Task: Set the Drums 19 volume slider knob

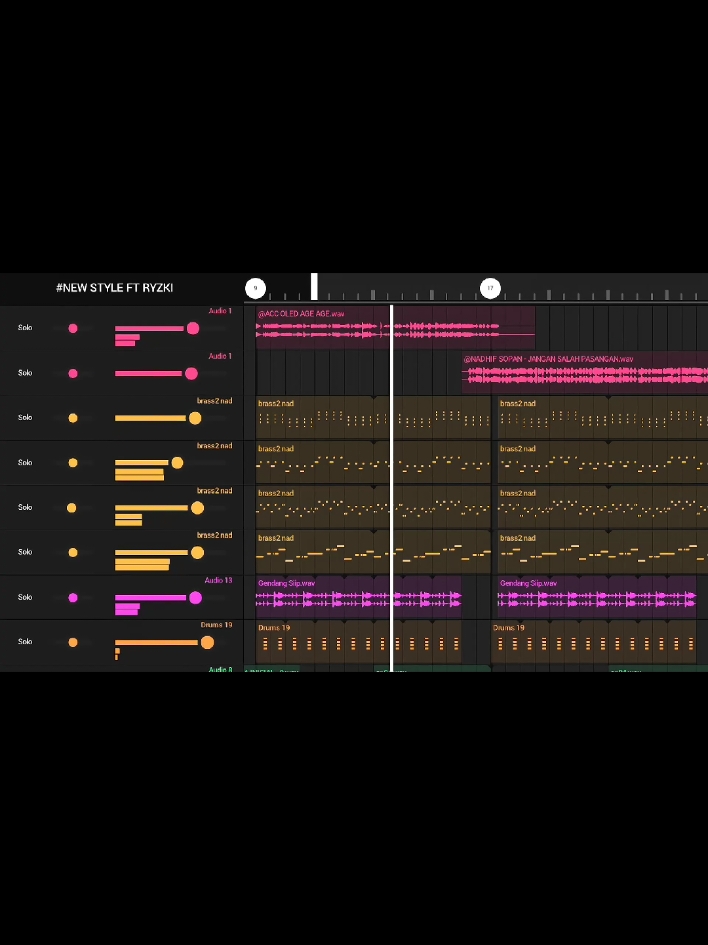Action: point(207,642)
